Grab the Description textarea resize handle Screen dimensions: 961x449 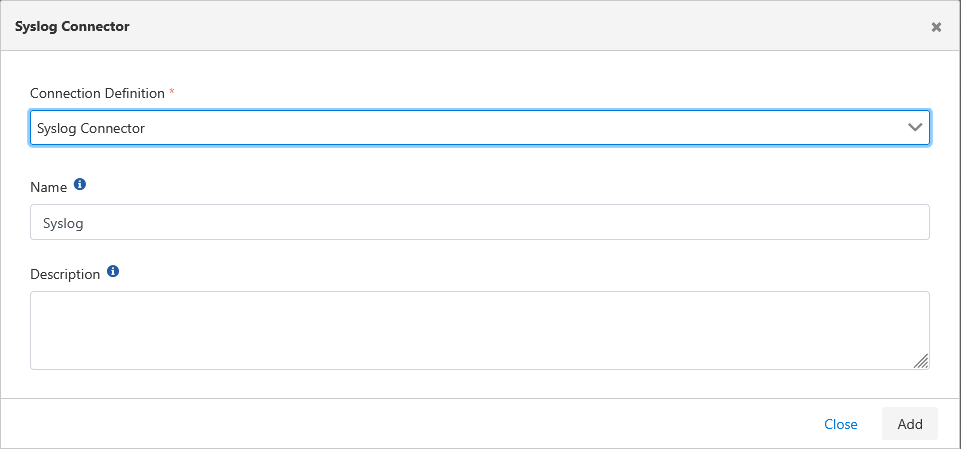click(921, 361)
